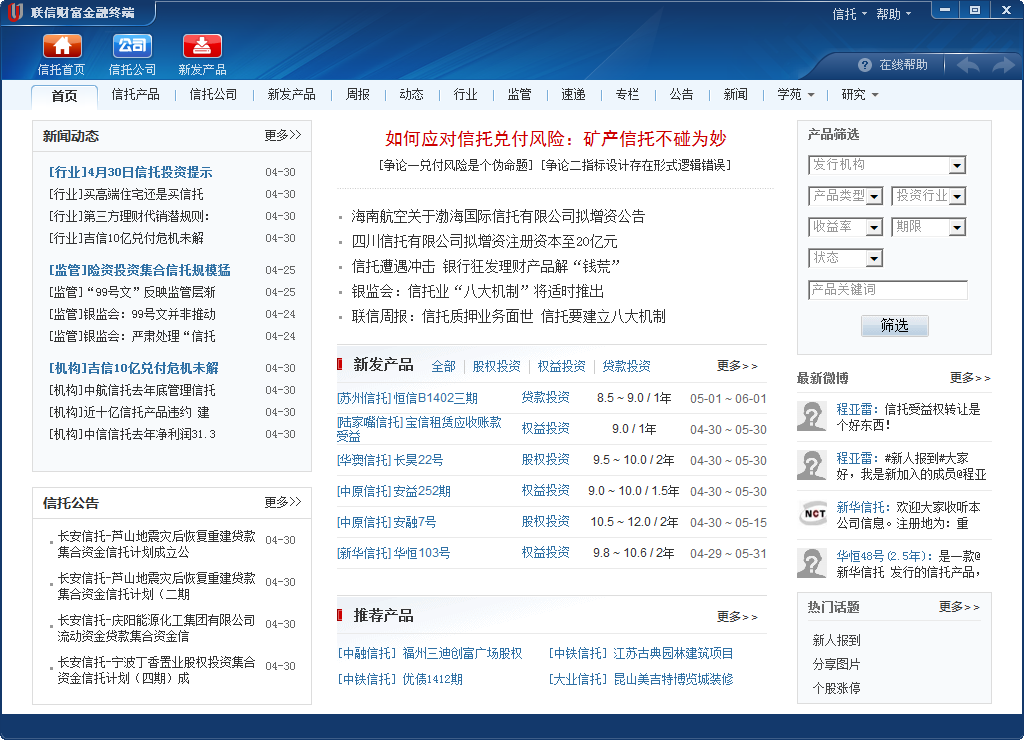Open 更多 in 新发产品 section
The width and height of the screenshot is (1024, 740).
point(737,366)
